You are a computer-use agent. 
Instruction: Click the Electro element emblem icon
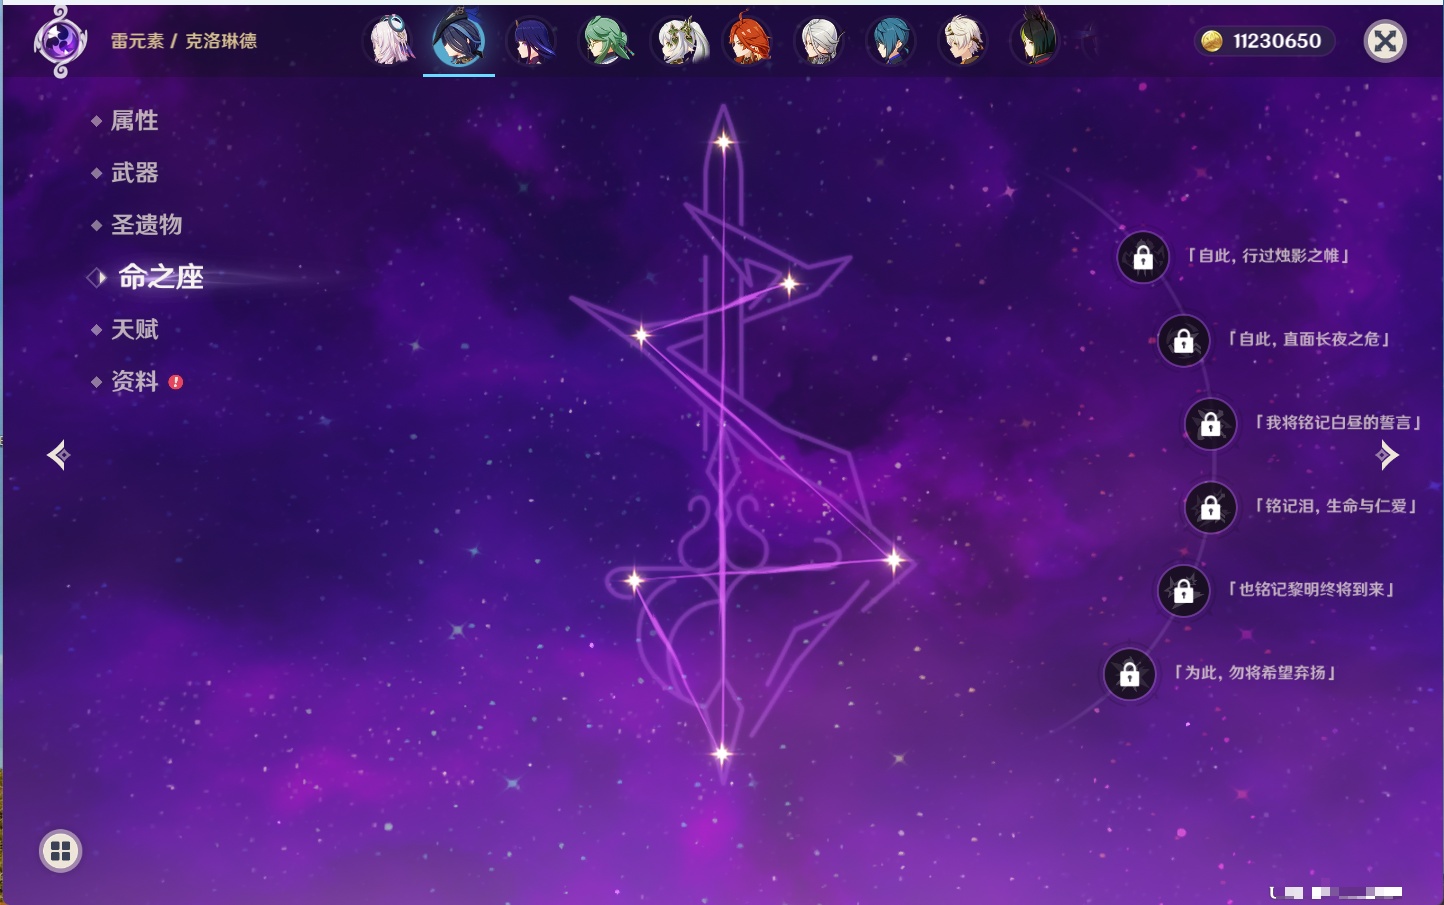point(59,41)
